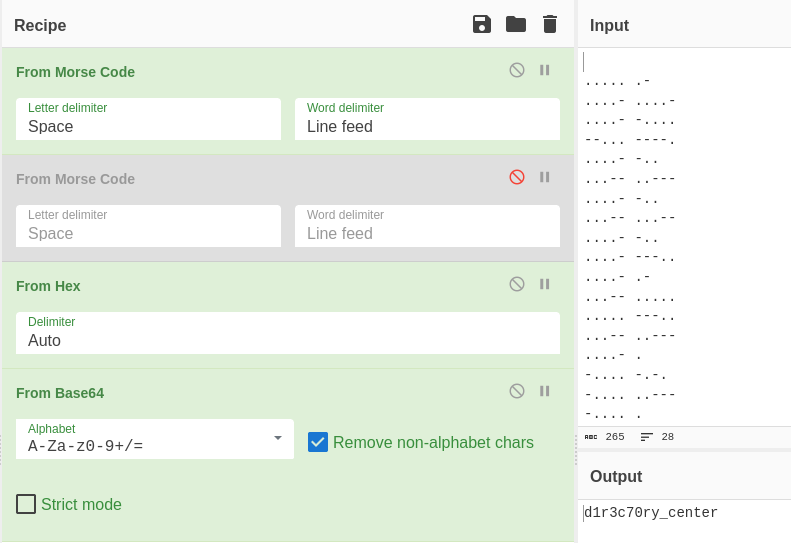Re-enable the second From Morse Code operation
The image size is (791, 543).
(x=517, y=177)
